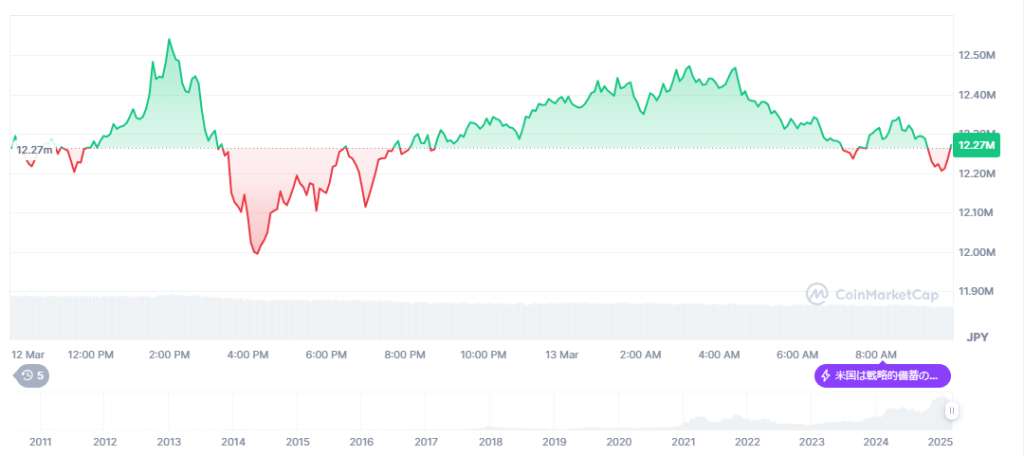Screen dimensions: 1024x456
Task: Click the 12:00 PM time axis label
Action: (x=89, y=354)
